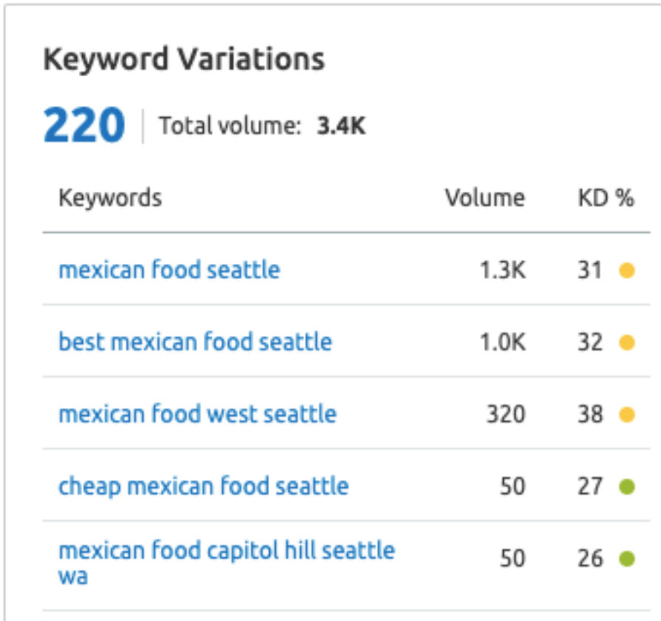
Task: Click the KD value 38
Action: pyautogui.click(x=591, y=414)
